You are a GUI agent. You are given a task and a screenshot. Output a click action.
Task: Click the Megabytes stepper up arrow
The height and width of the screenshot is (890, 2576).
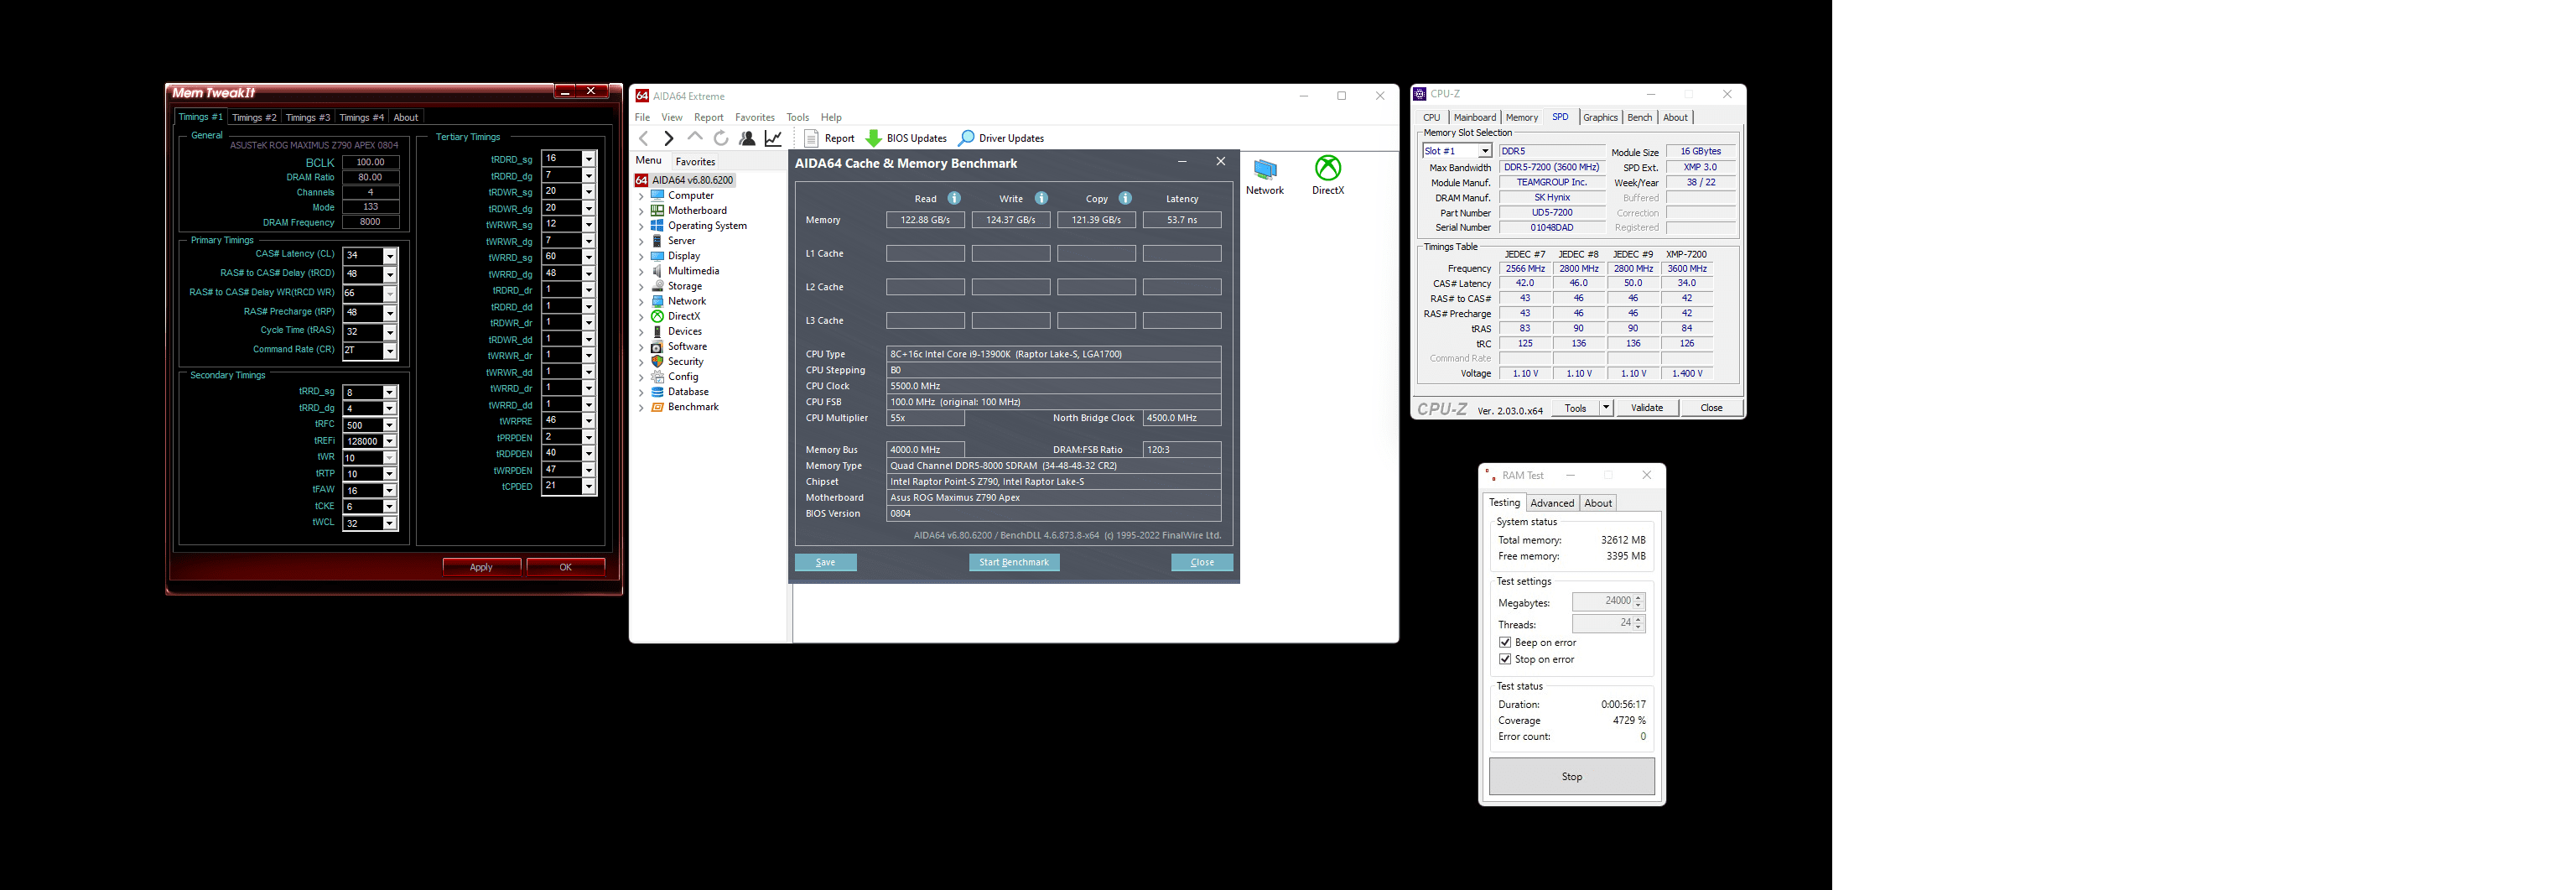click(x=1638, y=597)
